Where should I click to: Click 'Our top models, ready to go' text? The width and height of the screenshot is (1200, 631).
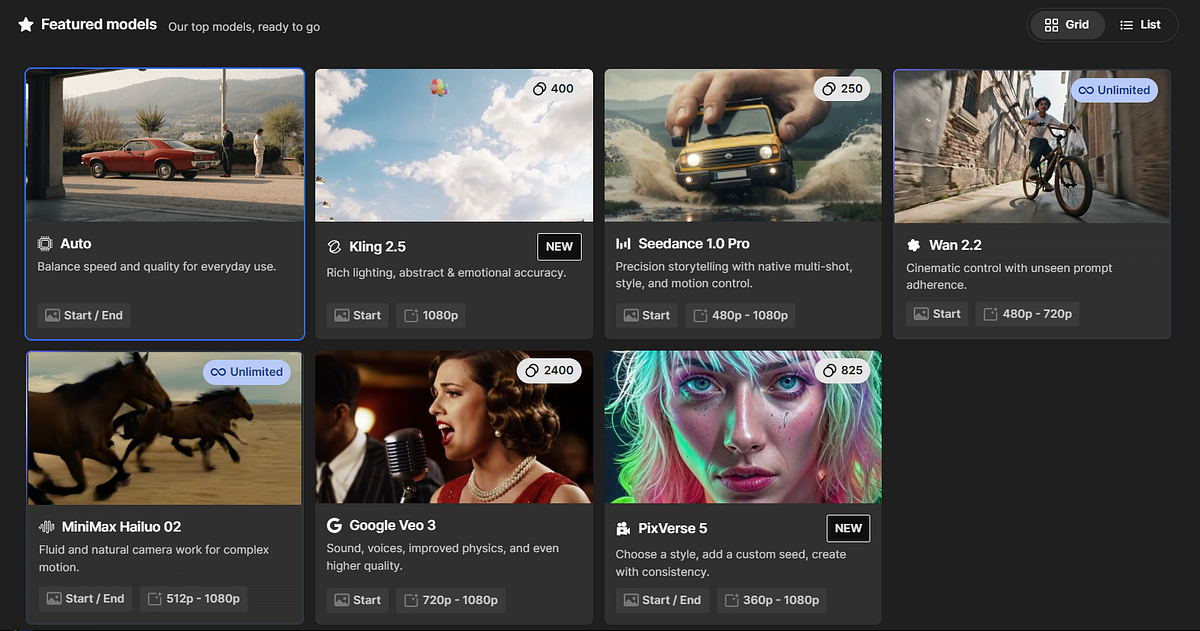coord(244,27)
